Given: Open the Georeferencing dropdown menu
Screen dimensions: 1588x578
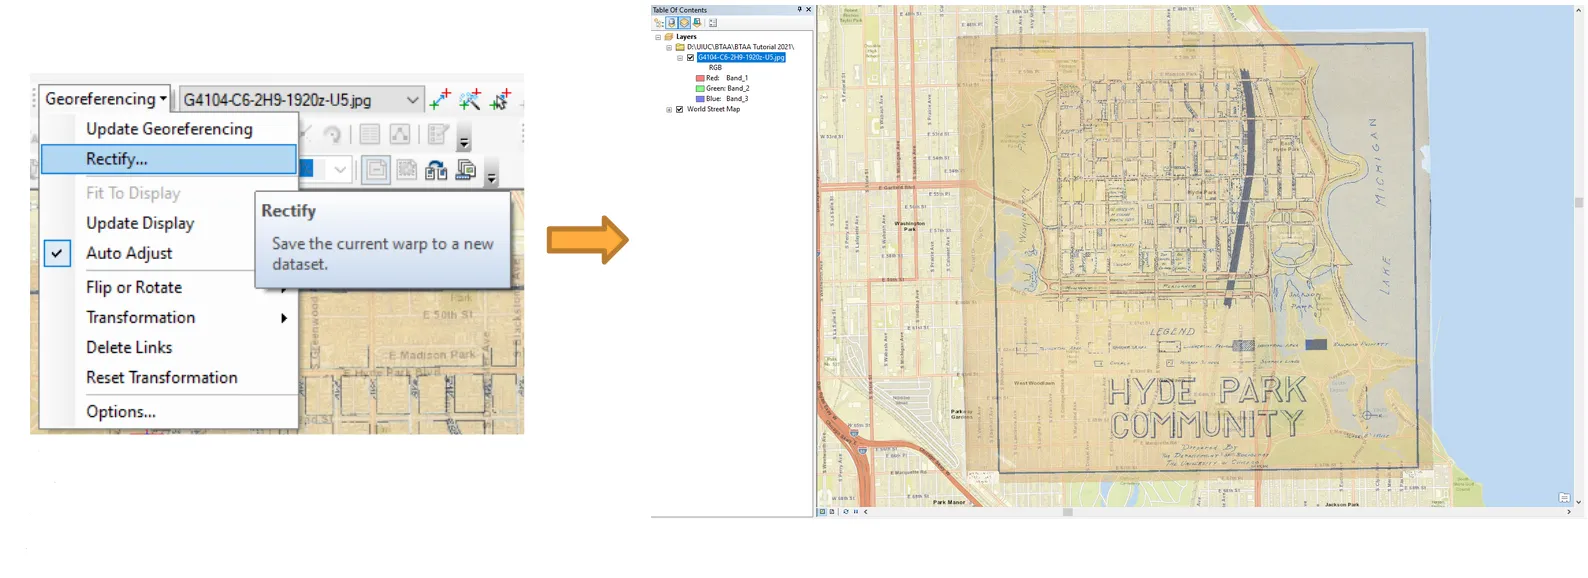Looking at the screenshot, I should pos(105,99).
